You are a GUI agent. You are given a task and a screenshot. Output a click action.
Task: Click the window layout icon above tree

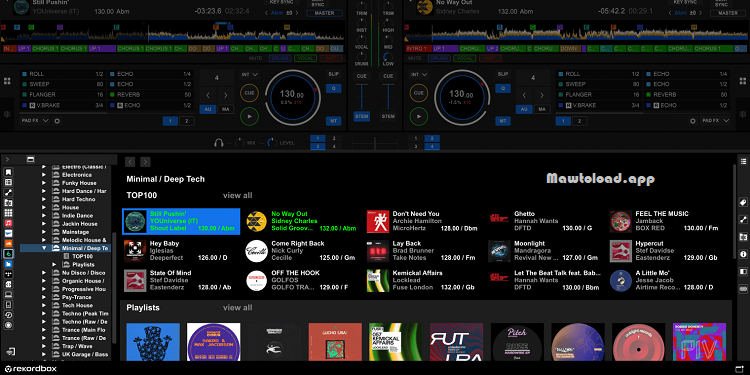click(x=31, y=159)
